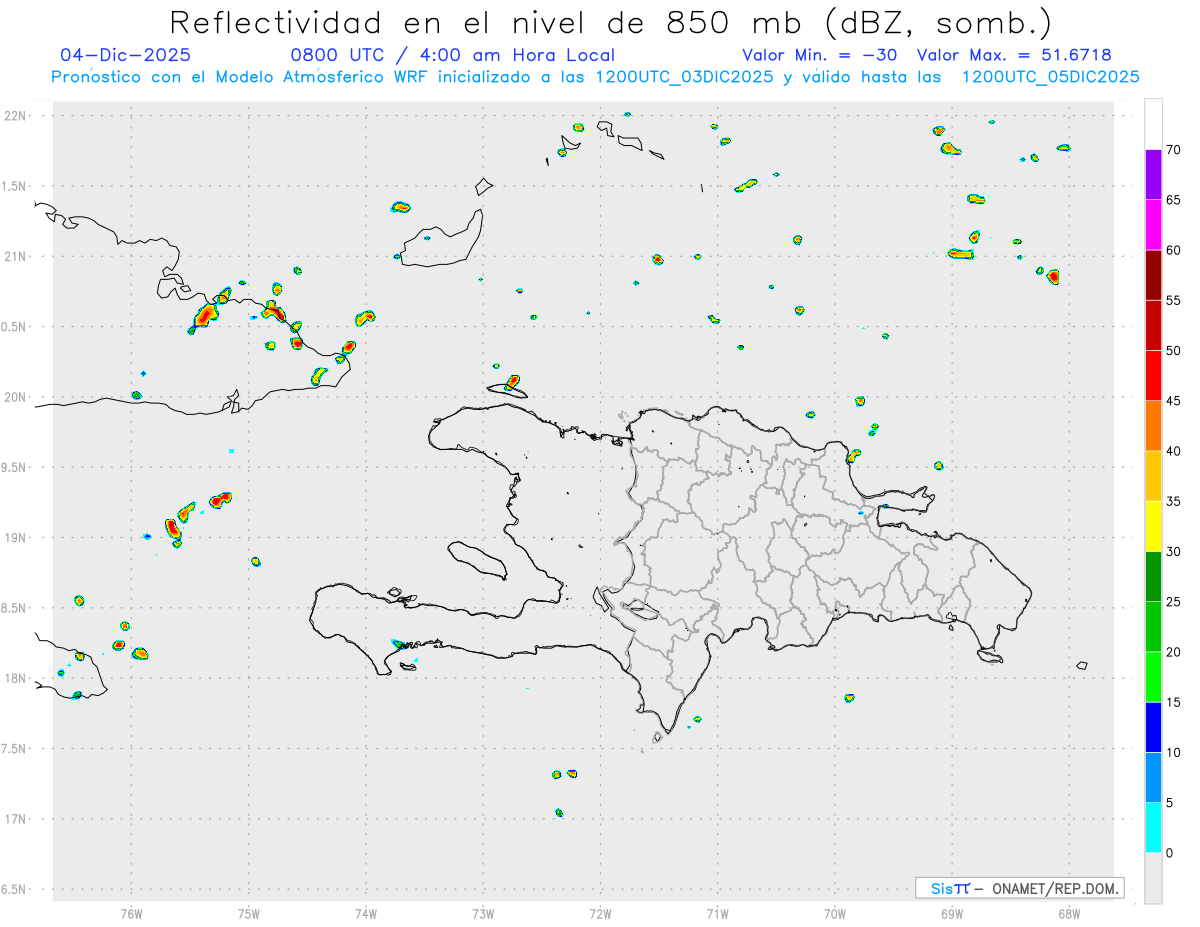Select the '74W' longitude label
The height and width of the screenshot is (927, 1200).
[366, 914]
